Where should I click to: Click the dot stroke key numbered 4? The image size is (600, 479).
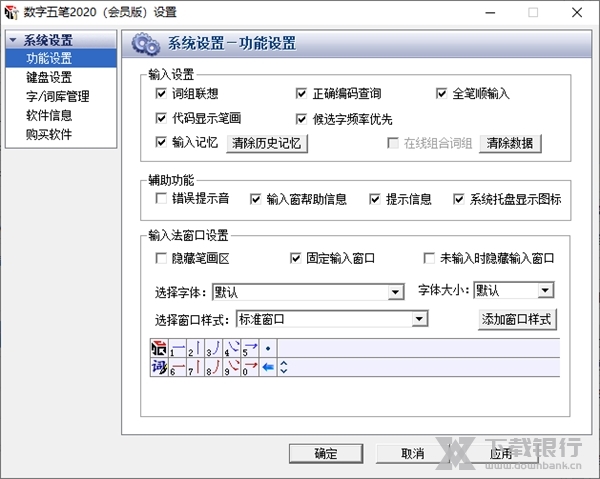coord(232,348)
